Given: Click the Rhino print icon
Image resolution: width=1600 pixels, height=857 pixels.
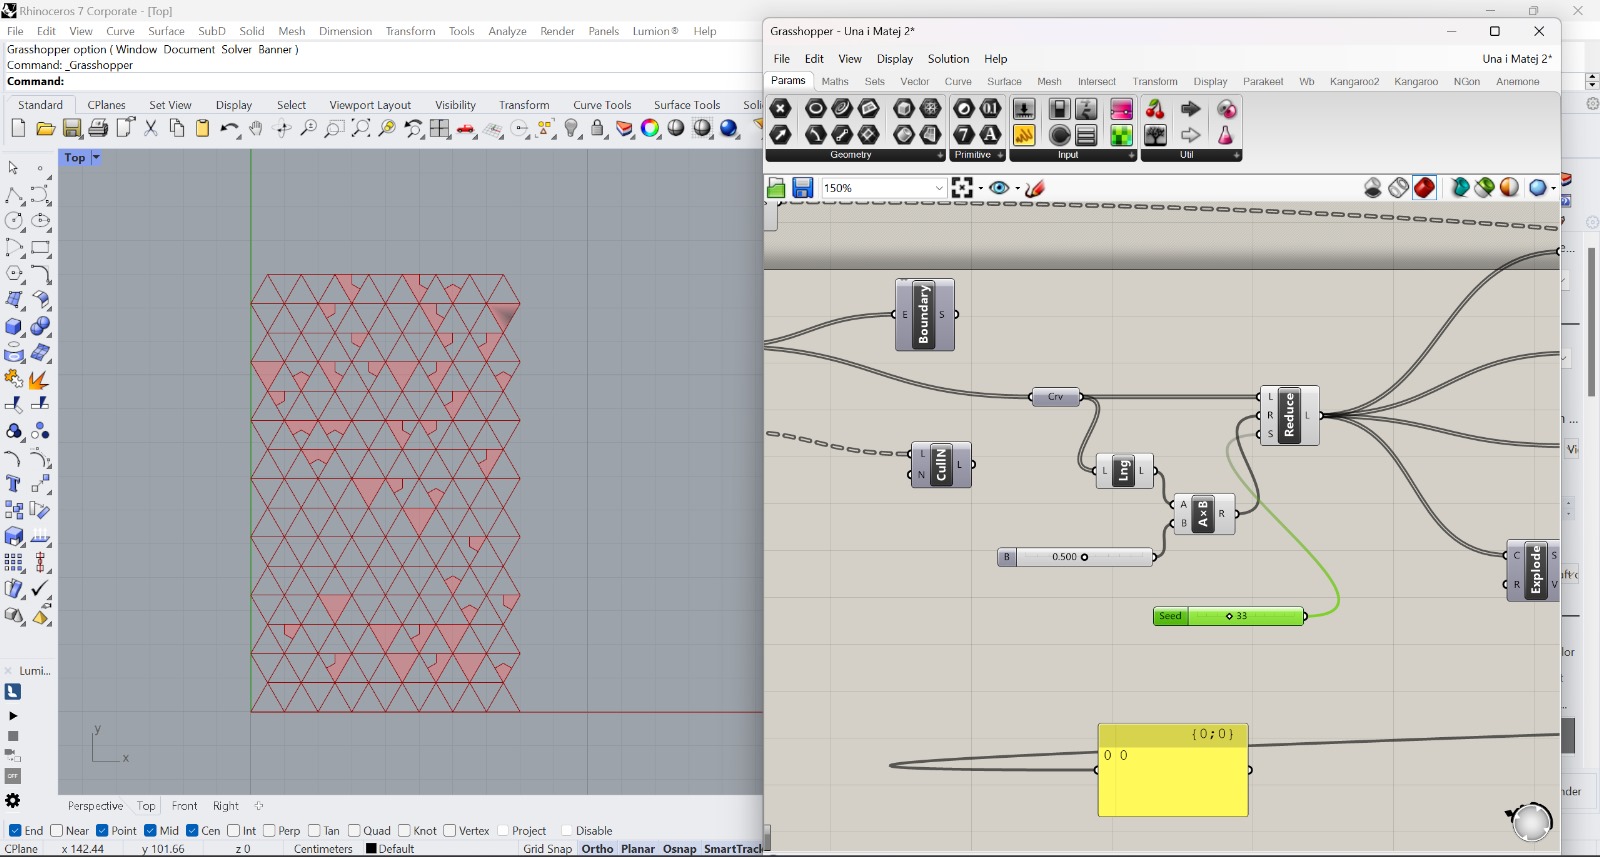Looking at the screenshot, I should (98, 128).
